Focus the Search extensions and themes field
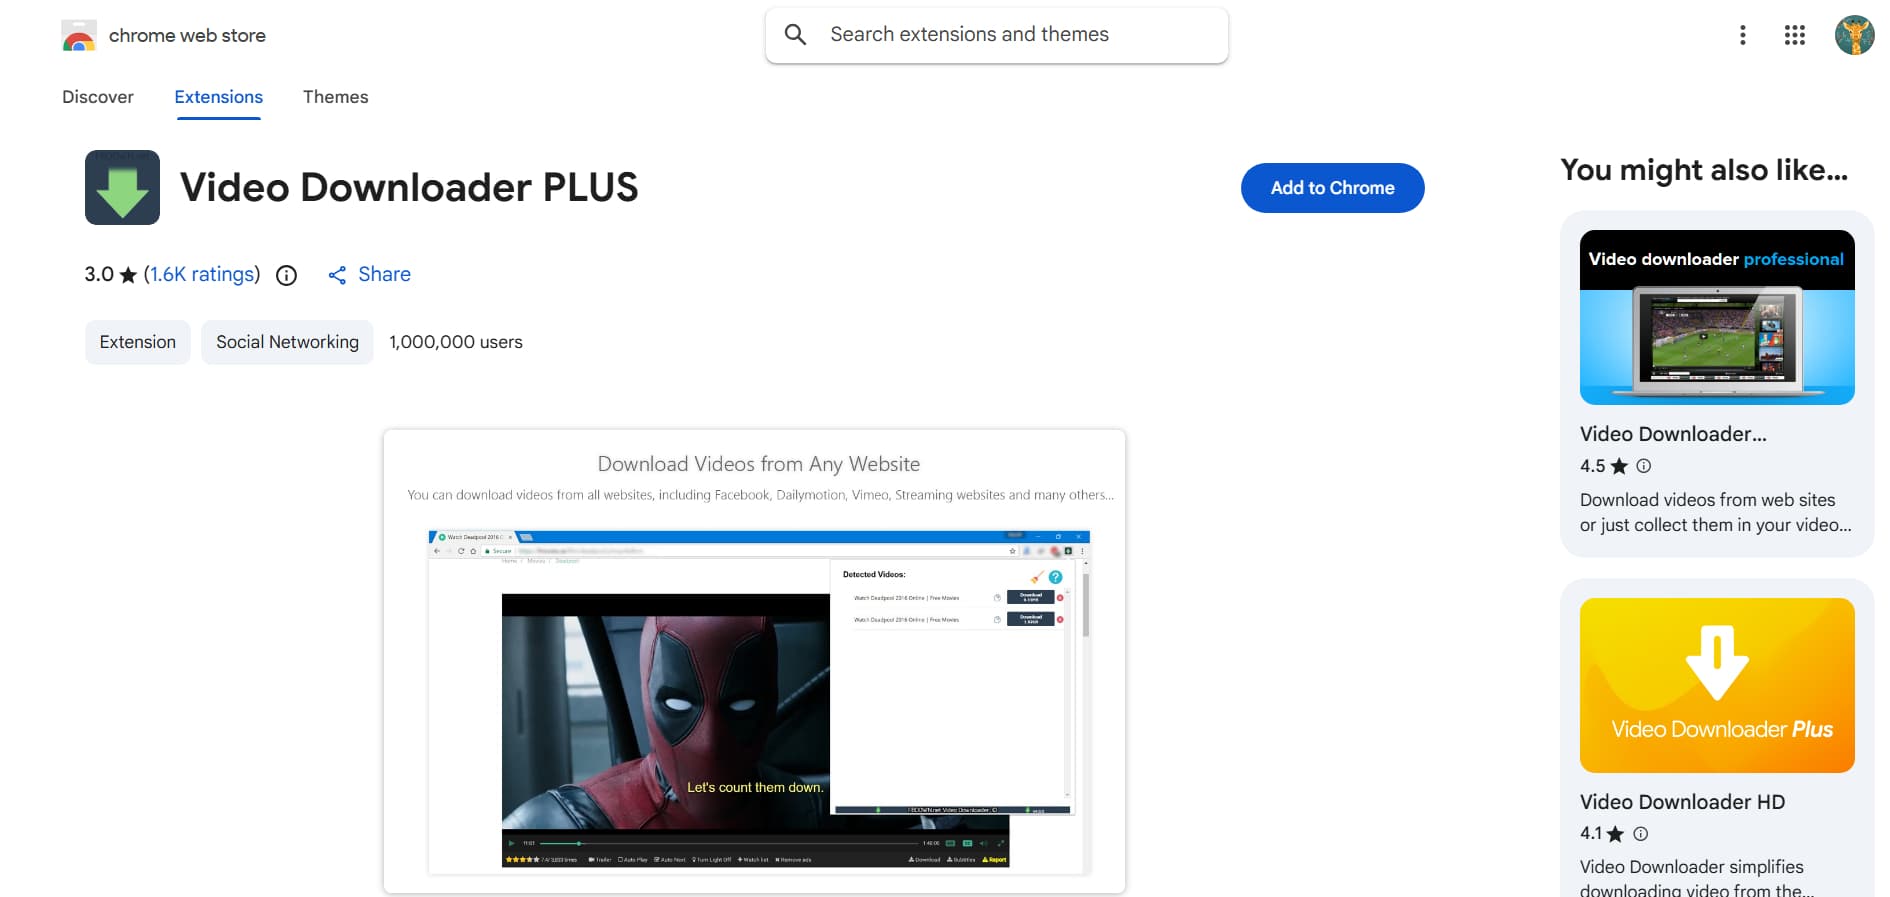 [997, 35]
